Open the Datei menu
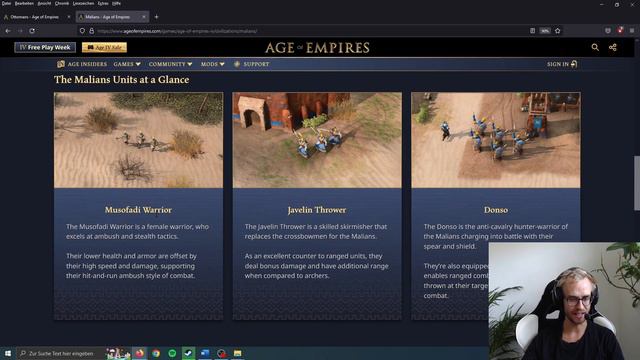This screenshot has width=640, height=360. coord(6,3)
